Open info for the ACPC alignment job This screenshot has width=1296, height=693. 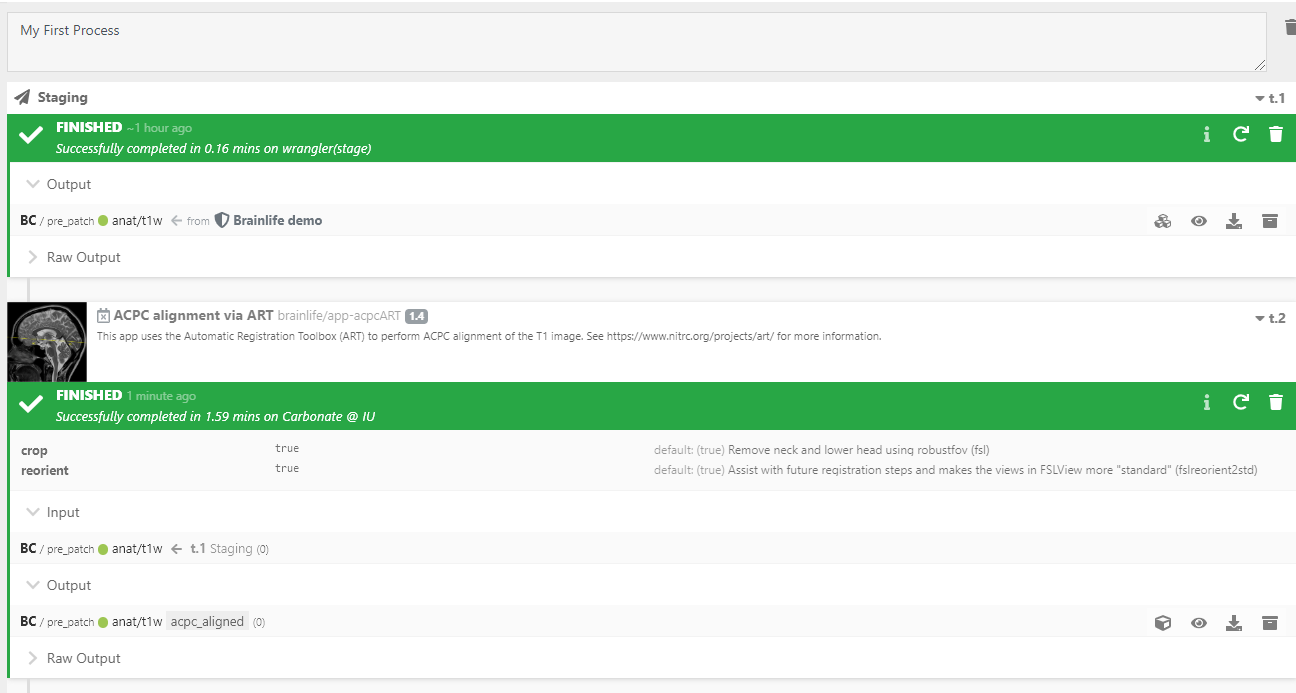coord(1206,402)
